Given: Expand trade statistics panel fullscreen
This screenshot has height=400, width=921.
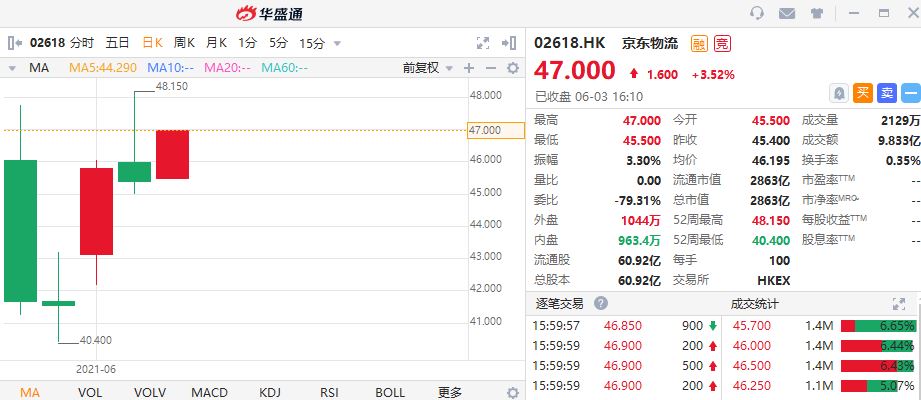Looking at the screenshot, I should [x=899, y=304].
